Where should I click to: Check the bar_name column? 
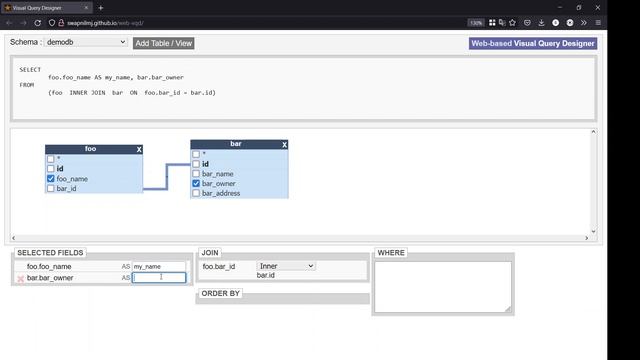click(196, 174)
